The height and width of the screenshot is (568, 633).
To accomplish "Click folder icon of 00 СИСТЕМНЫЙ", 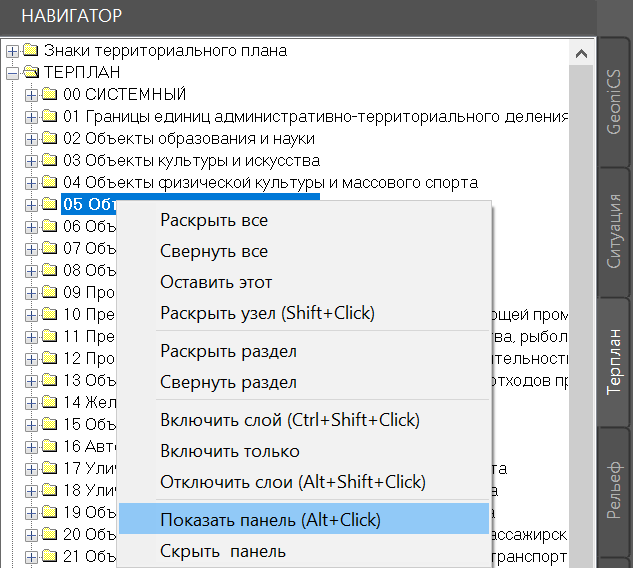I will (49, 95).
